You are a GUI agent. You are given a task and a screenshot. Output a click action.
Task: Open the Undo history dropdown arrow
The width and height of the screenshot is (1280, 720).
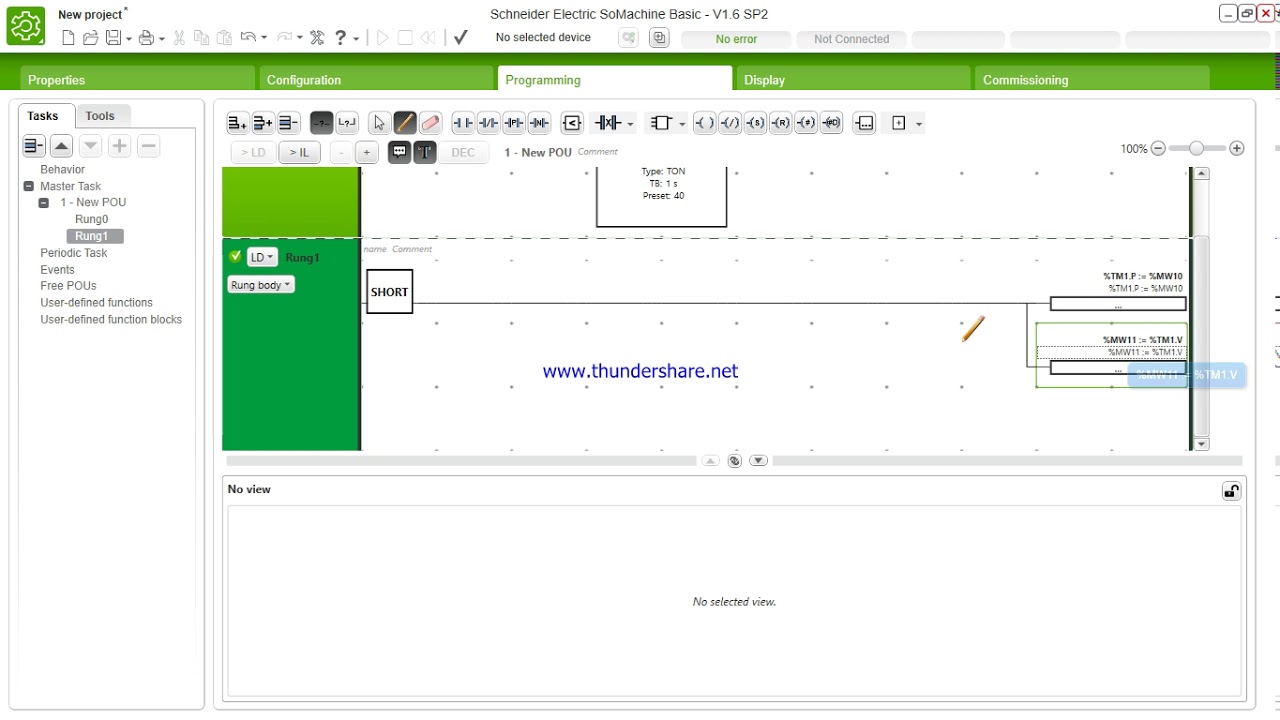(x=263, y=39)
